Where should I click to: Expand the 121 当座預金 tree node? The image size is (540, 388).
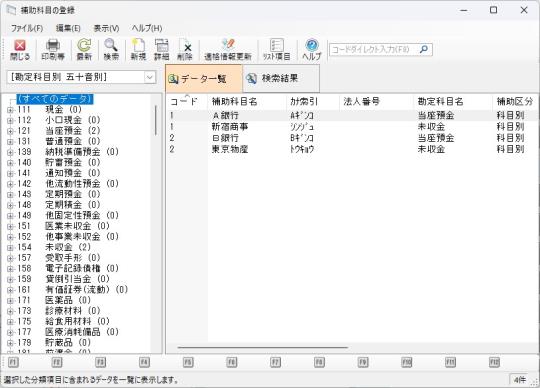tap(10, 131)
